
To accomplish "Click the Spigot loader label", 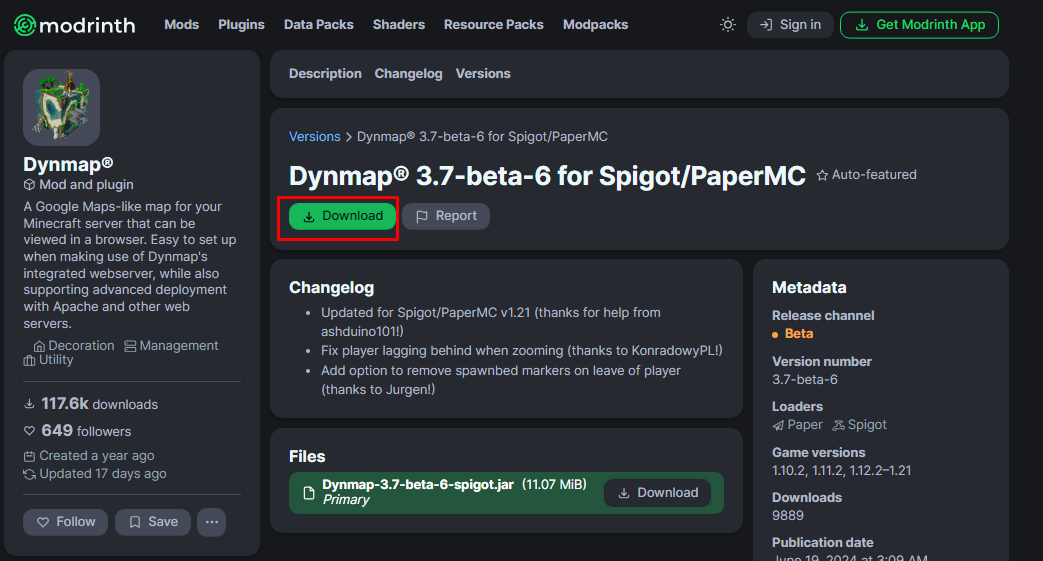I will [859, 425].
